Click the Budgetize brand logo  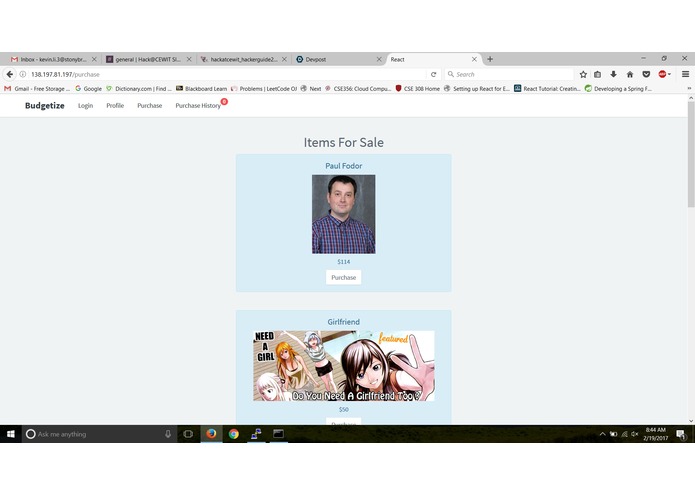[45, 105]
